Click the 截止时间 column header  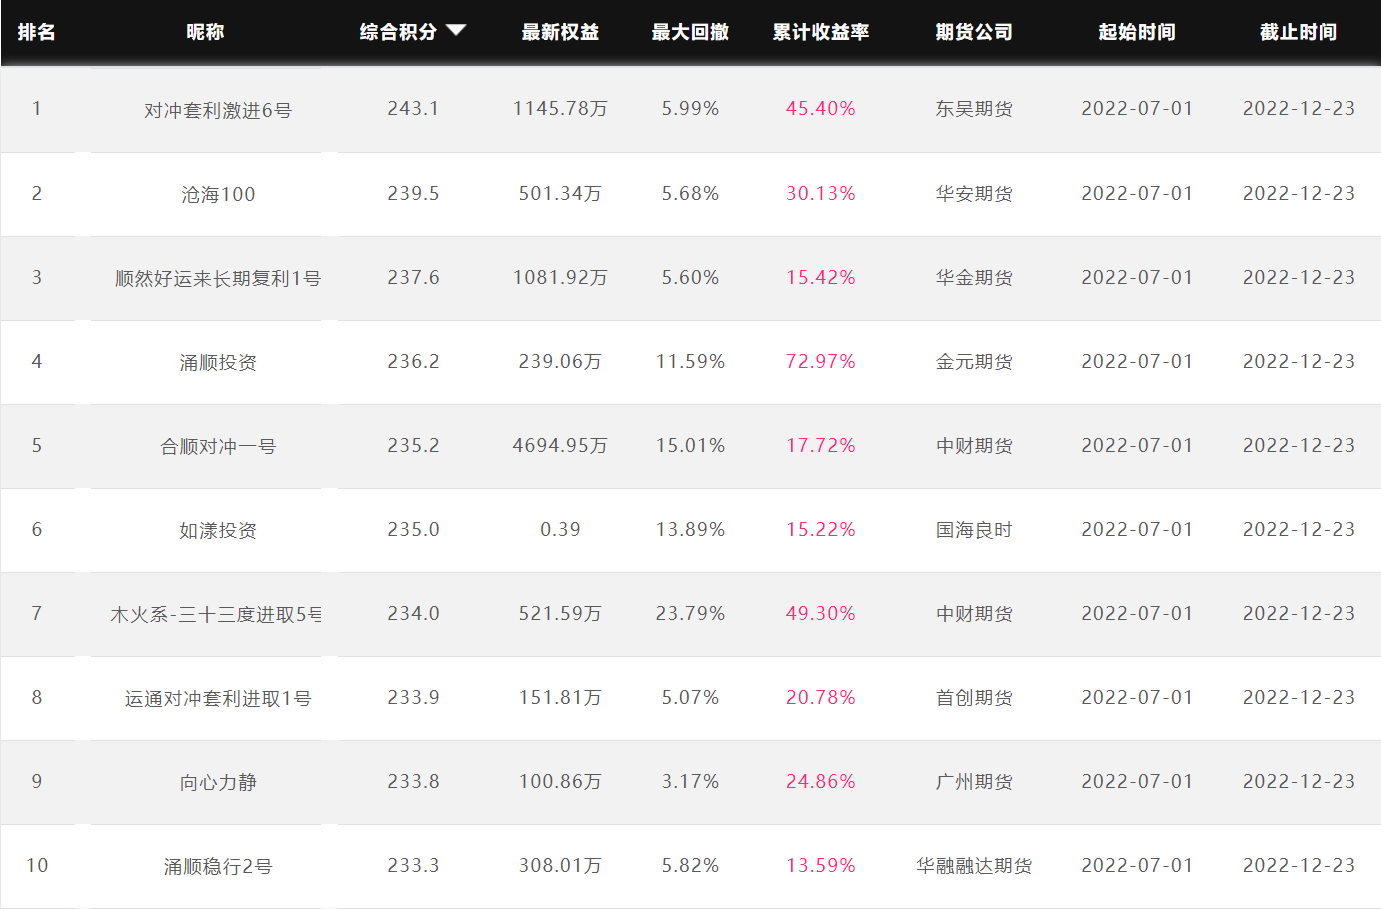(x=1299, y=32)
